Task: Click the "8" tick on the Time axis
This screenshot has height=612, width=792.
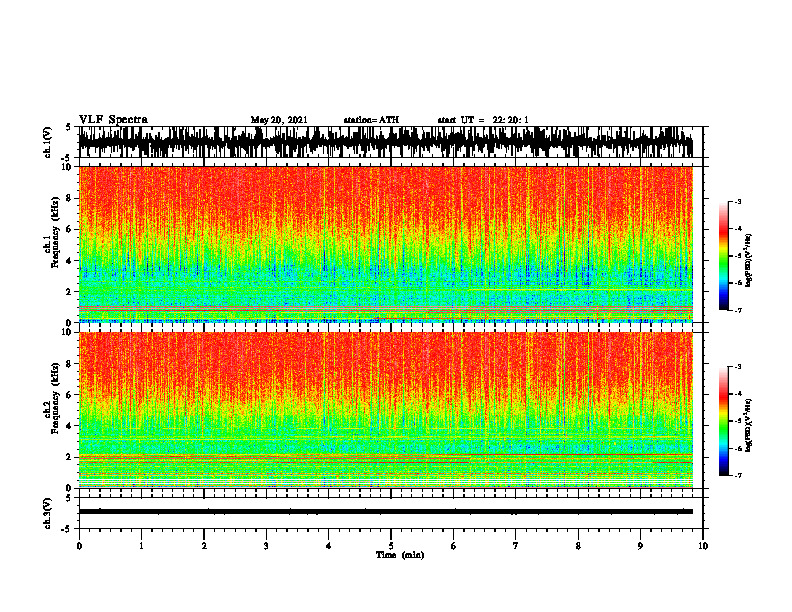Action: [x=578, y=546]
